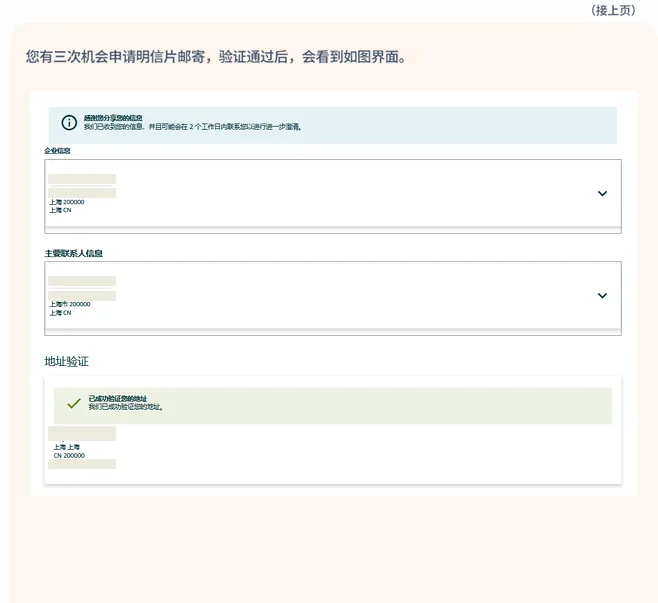Viewport: 658px width, 603px height.
Task: Click the (接上页) note at top right
Action: pos(613,10)
